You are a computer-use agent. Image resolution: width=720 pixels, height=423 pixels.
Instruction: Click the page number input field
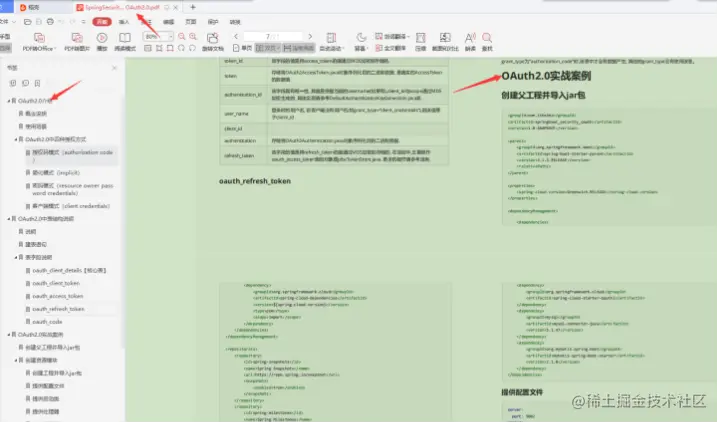coord(273,36)
